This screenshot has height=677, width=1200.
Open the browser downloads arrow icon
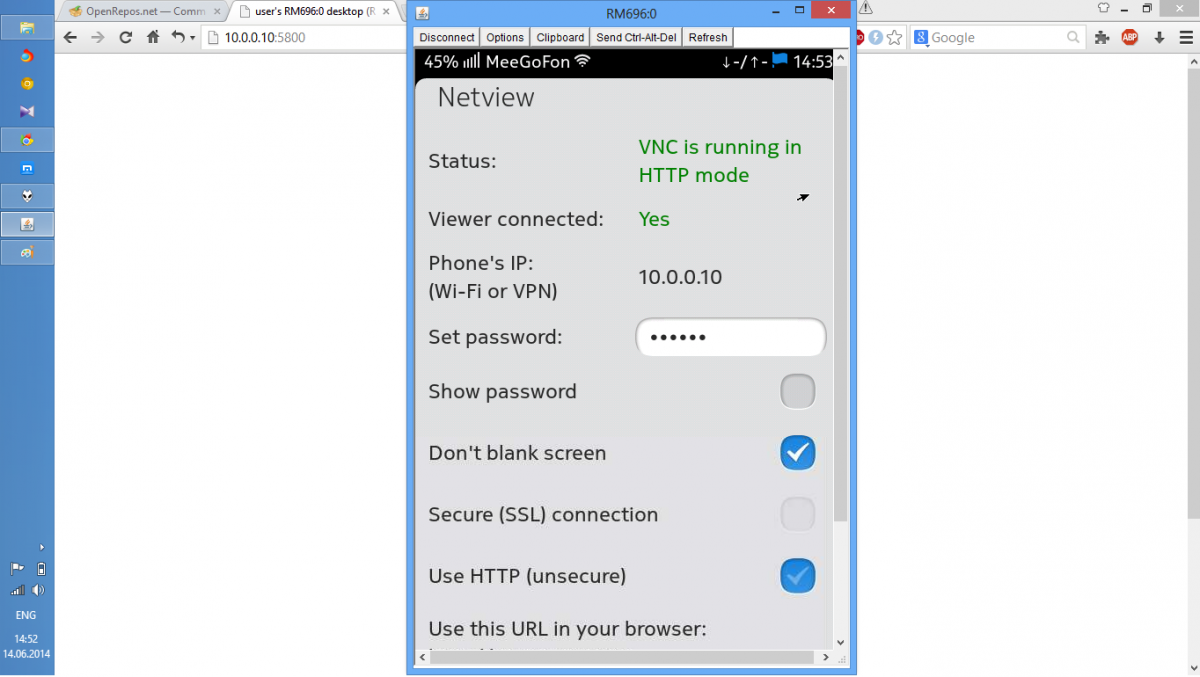pyautogui.click(x=1159, y=38)
